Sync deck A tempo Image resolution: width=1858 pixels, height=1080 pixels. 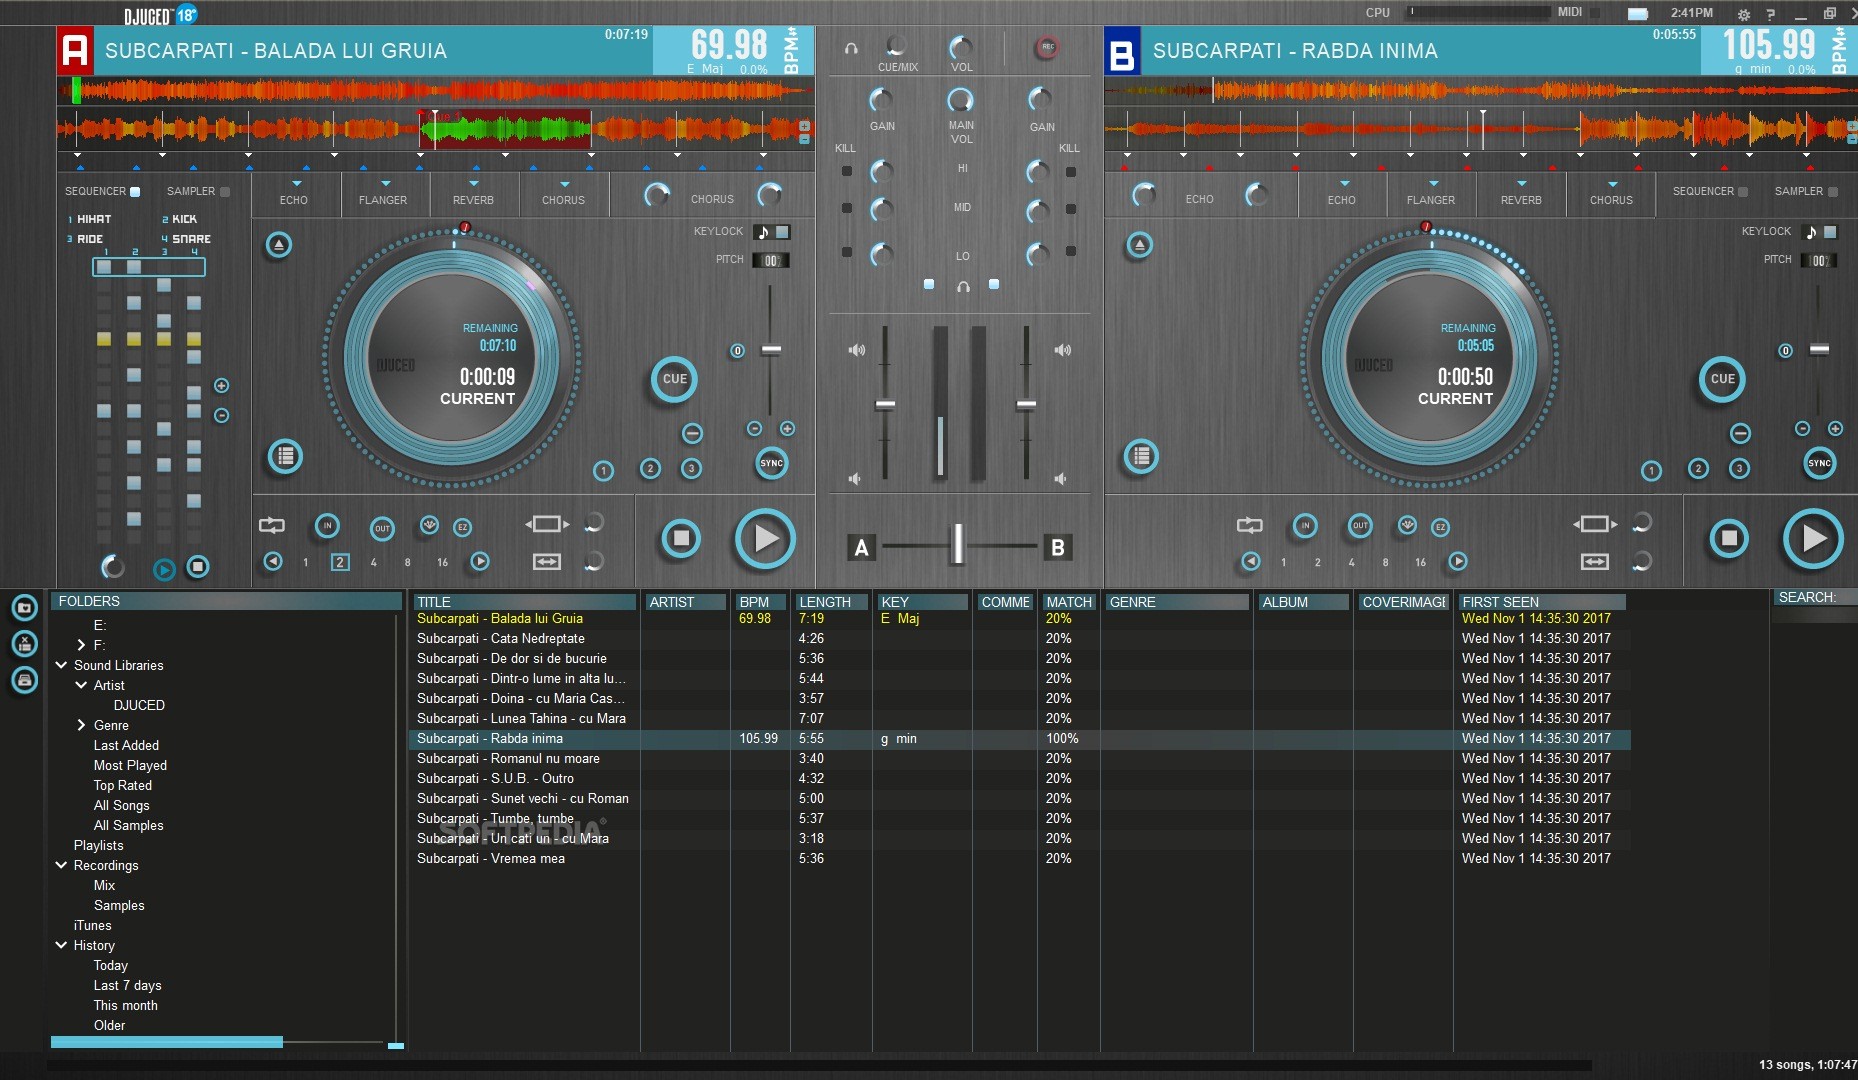point(772,463)
